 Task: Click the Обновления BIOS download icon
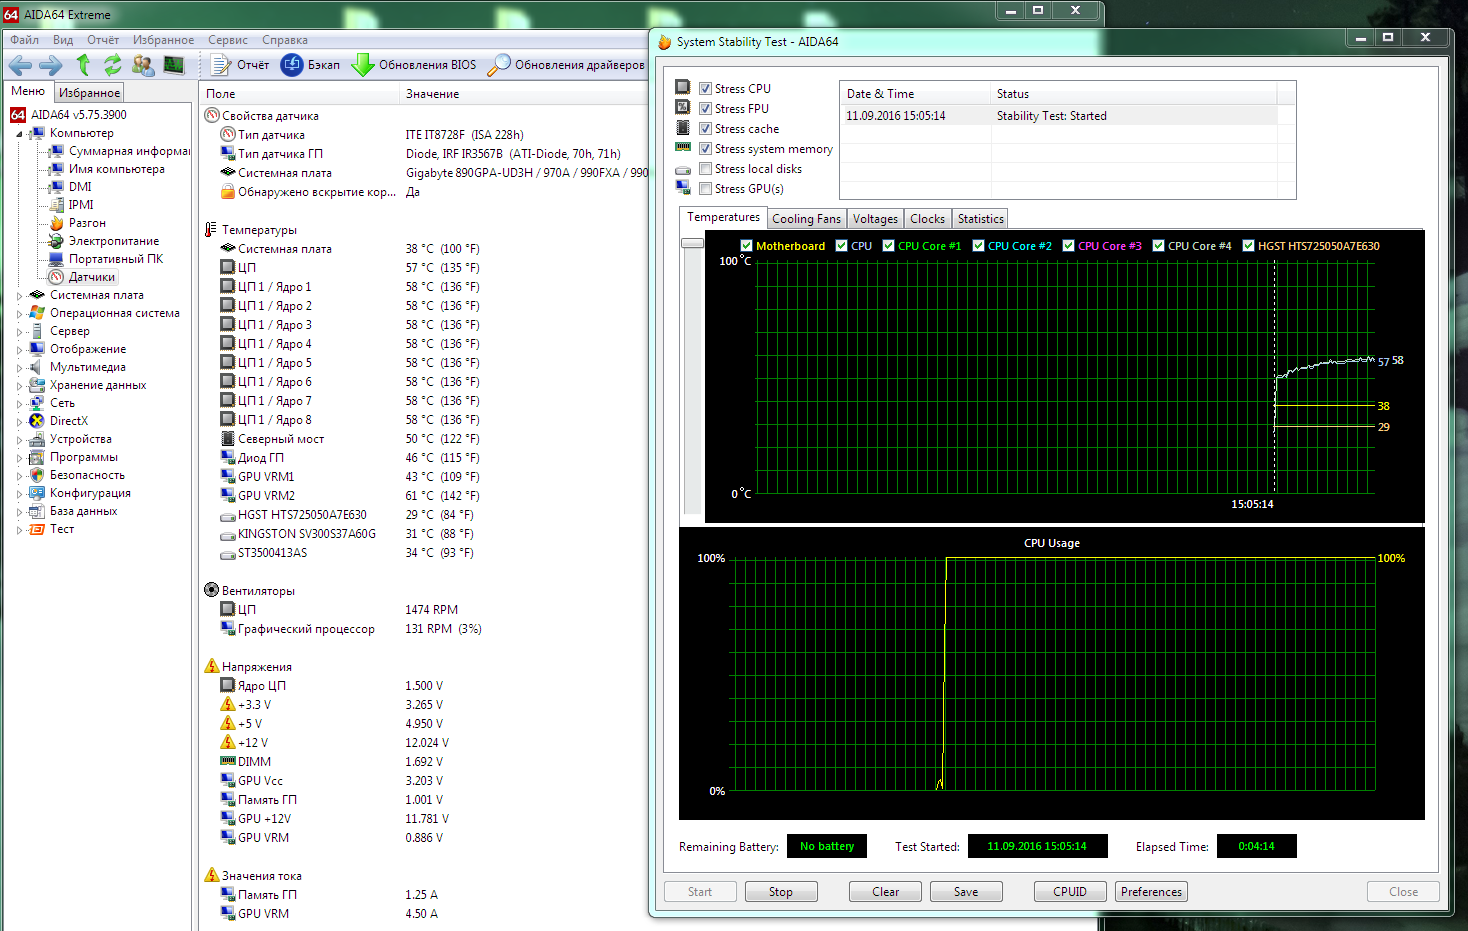pyautogui.click(x=362, y=65)
